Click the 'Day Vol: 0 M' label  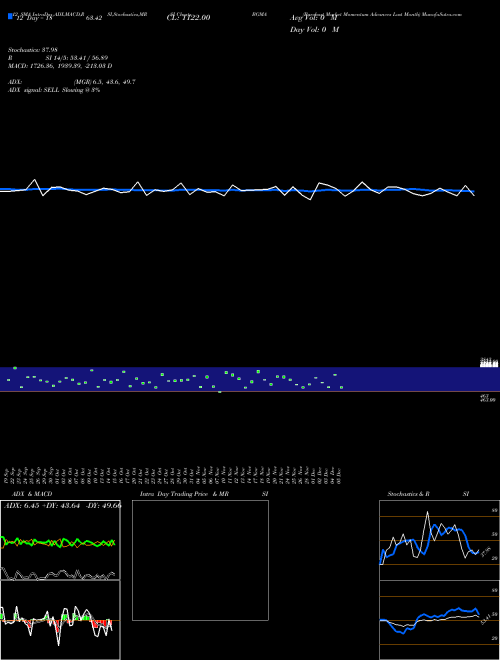point(314,30)
